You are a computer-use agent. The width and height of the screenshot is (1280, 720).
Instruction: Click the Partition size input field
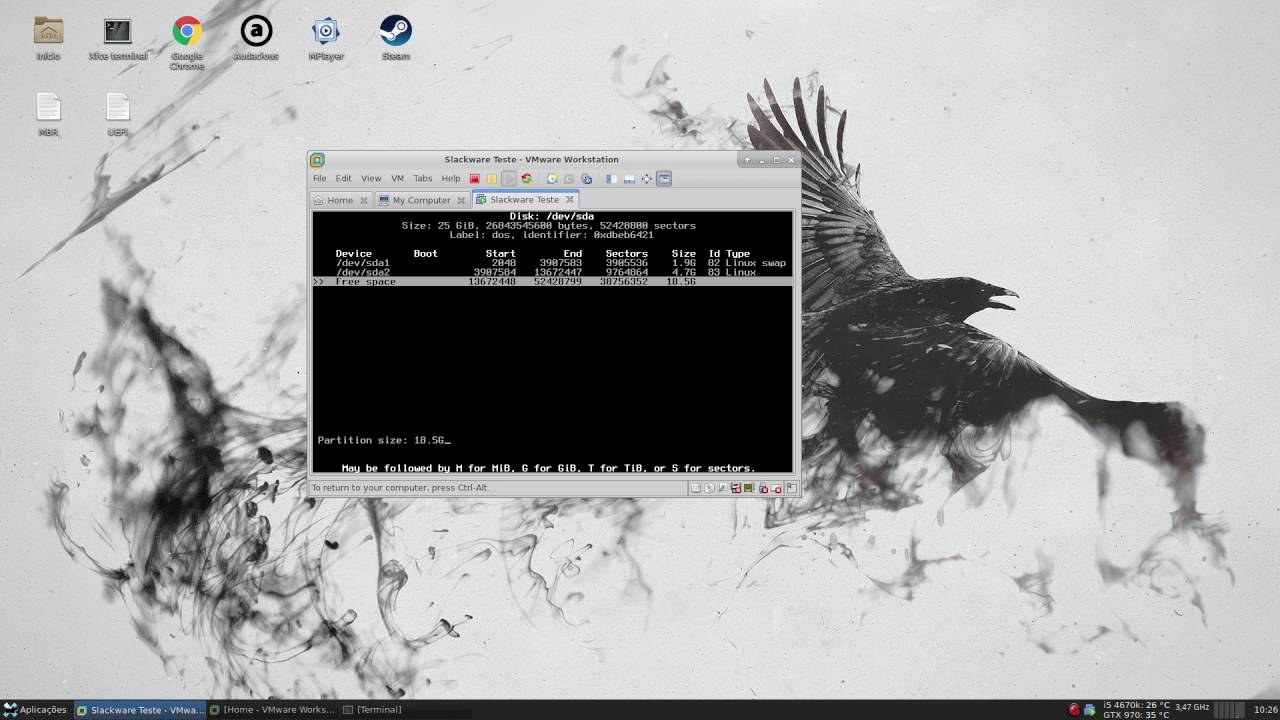coord(433,440)
